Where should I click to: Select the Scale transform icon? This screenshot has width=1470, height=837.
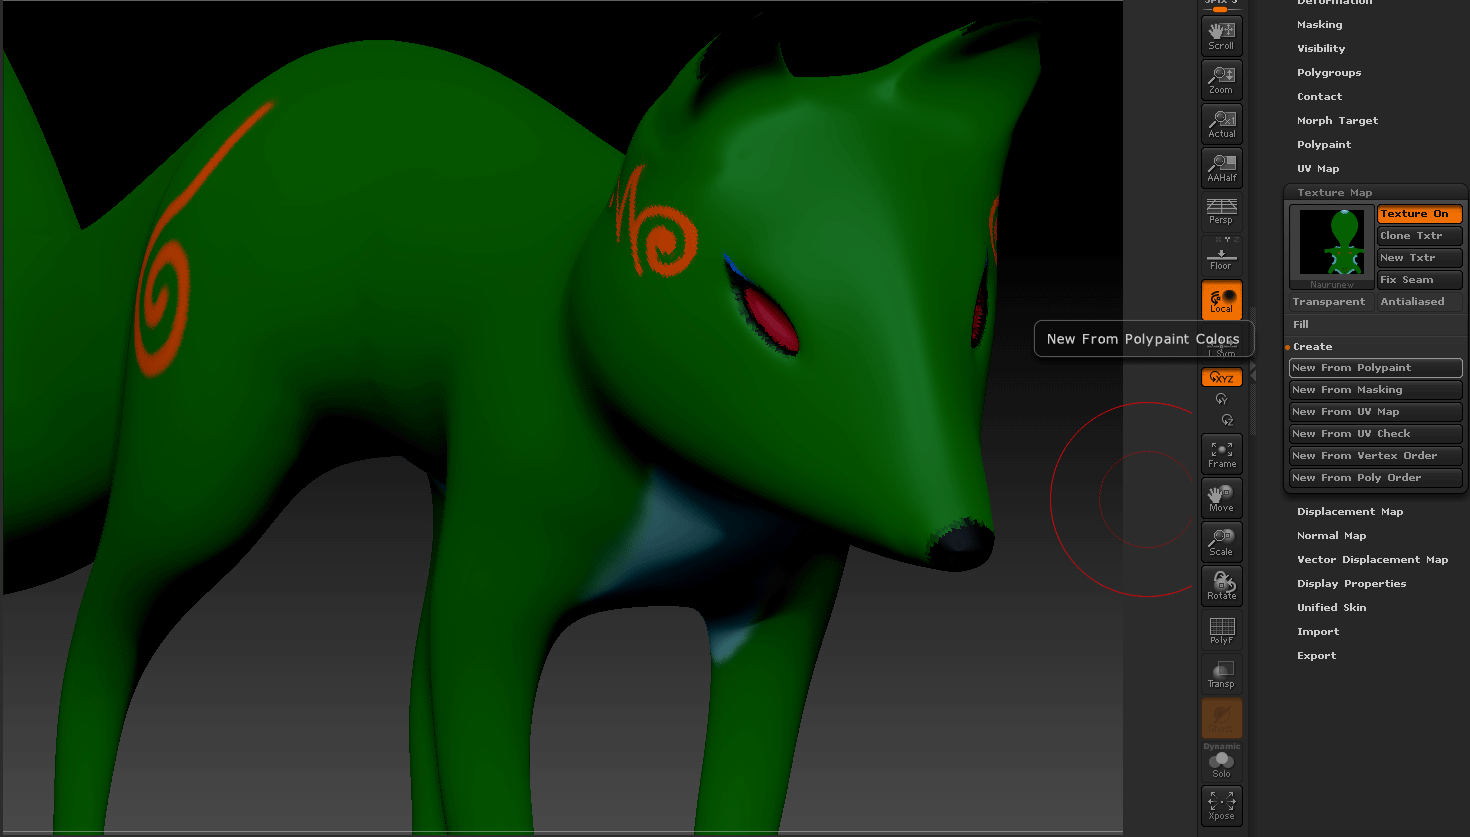tap(1221, 542)
